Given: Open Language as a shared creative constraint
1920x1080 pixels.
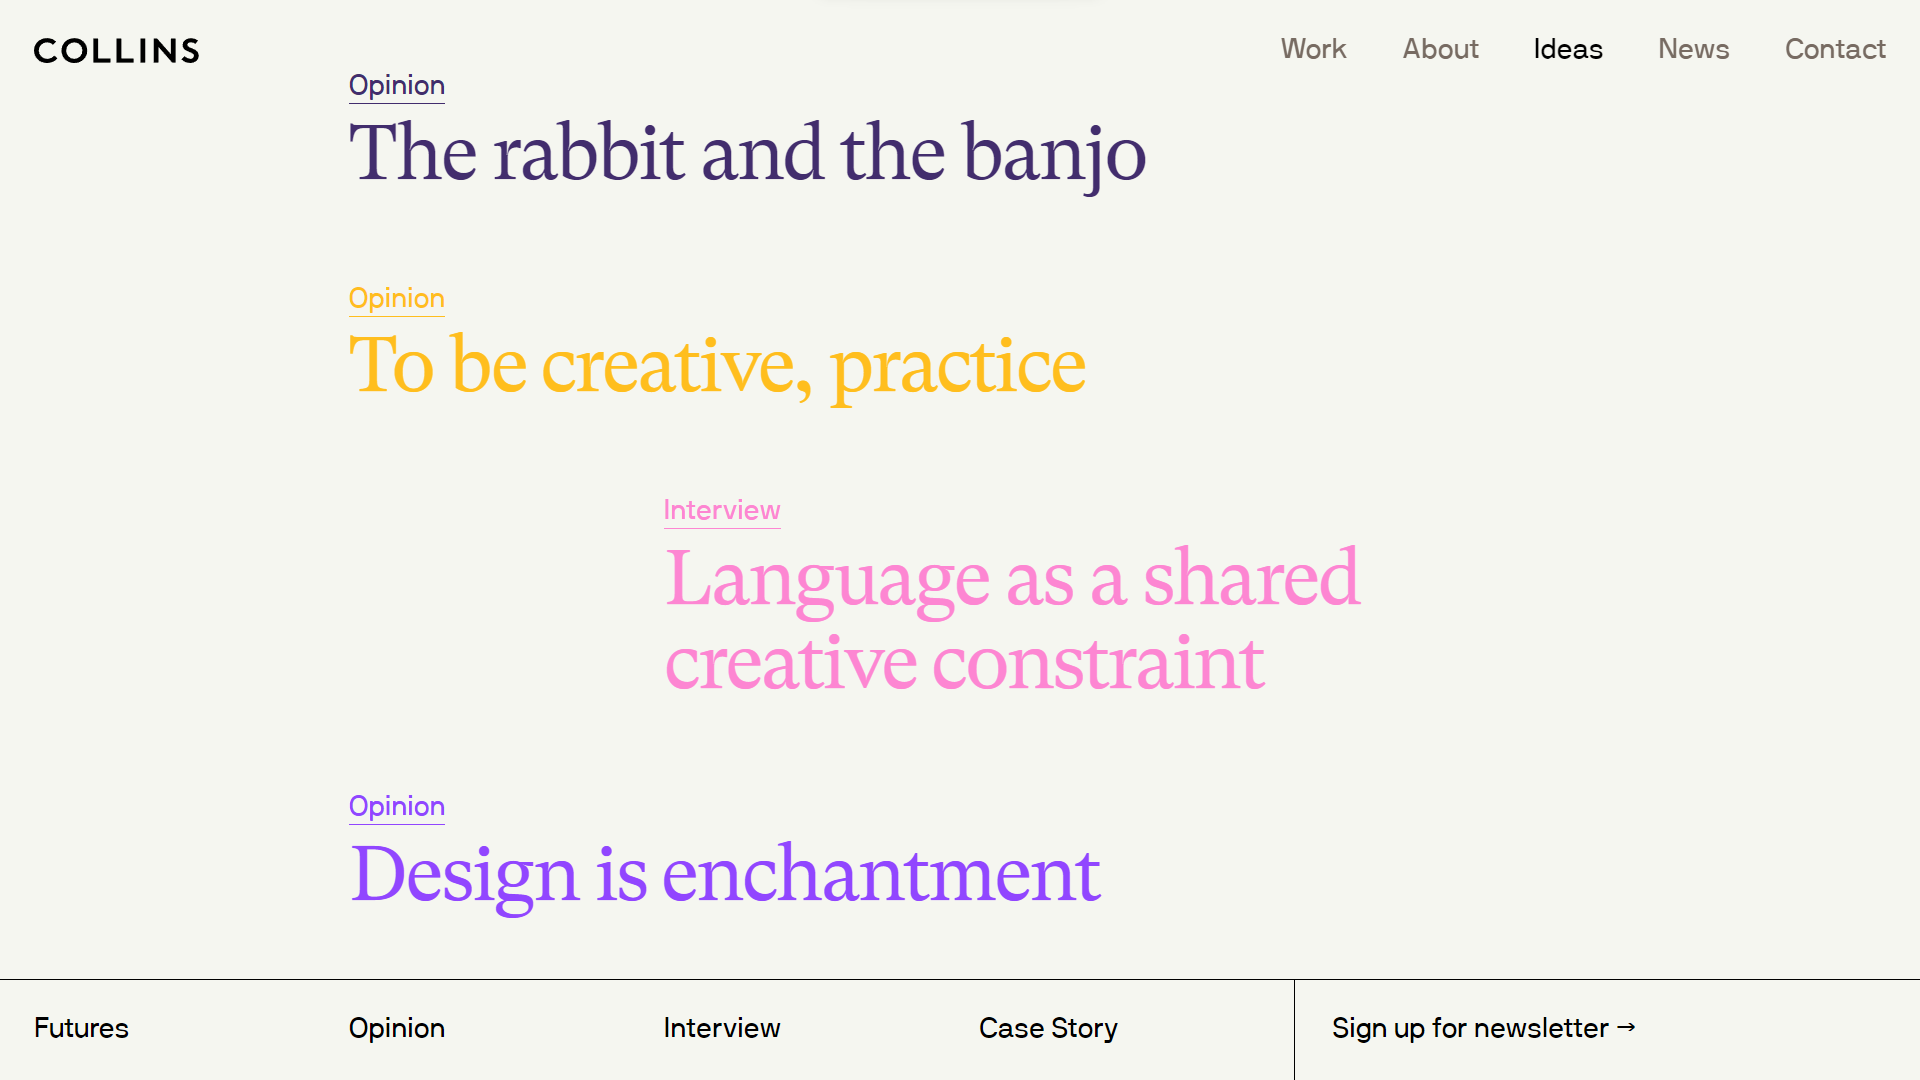Looking at the screenshot, I should click(1012, 620).
